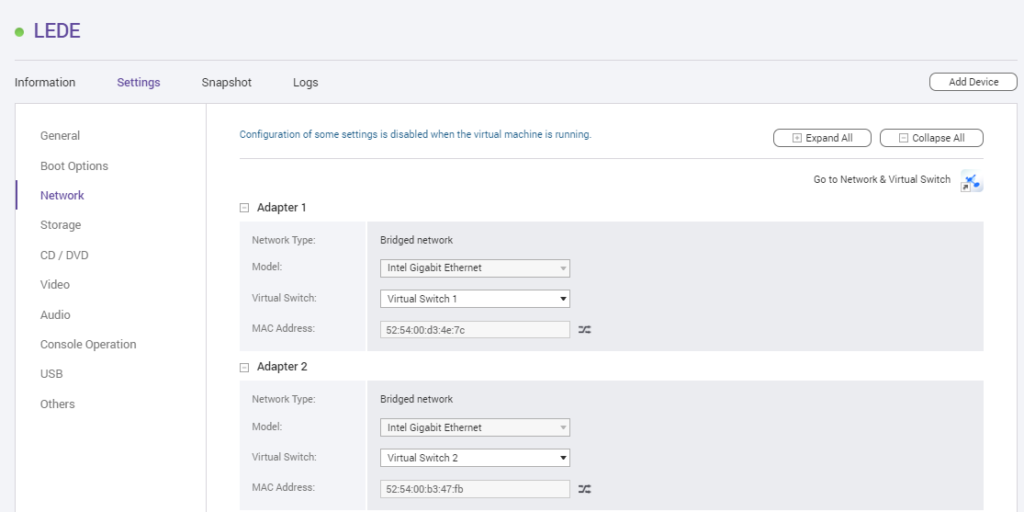
Task: Switch to the Snapshot tab
Action: coord(227,82)
